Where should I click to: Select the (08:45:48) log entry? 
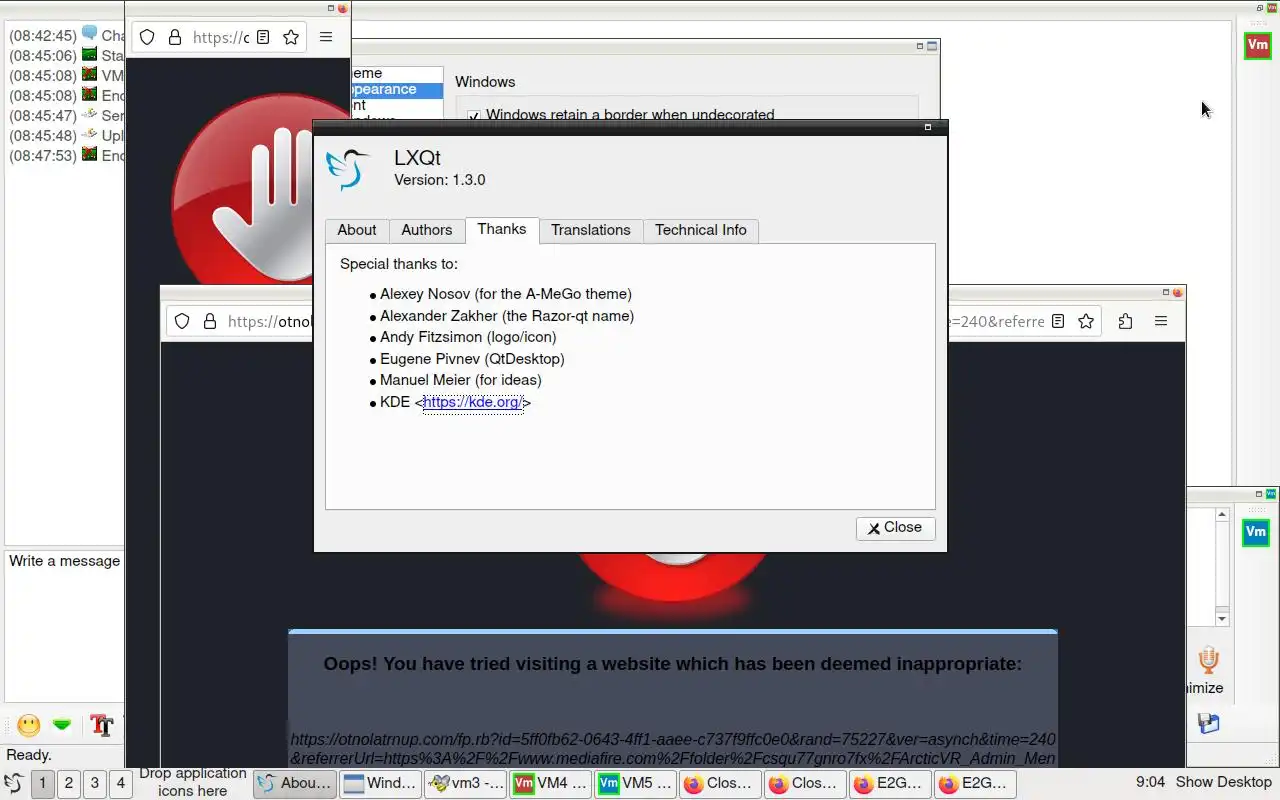66,136
